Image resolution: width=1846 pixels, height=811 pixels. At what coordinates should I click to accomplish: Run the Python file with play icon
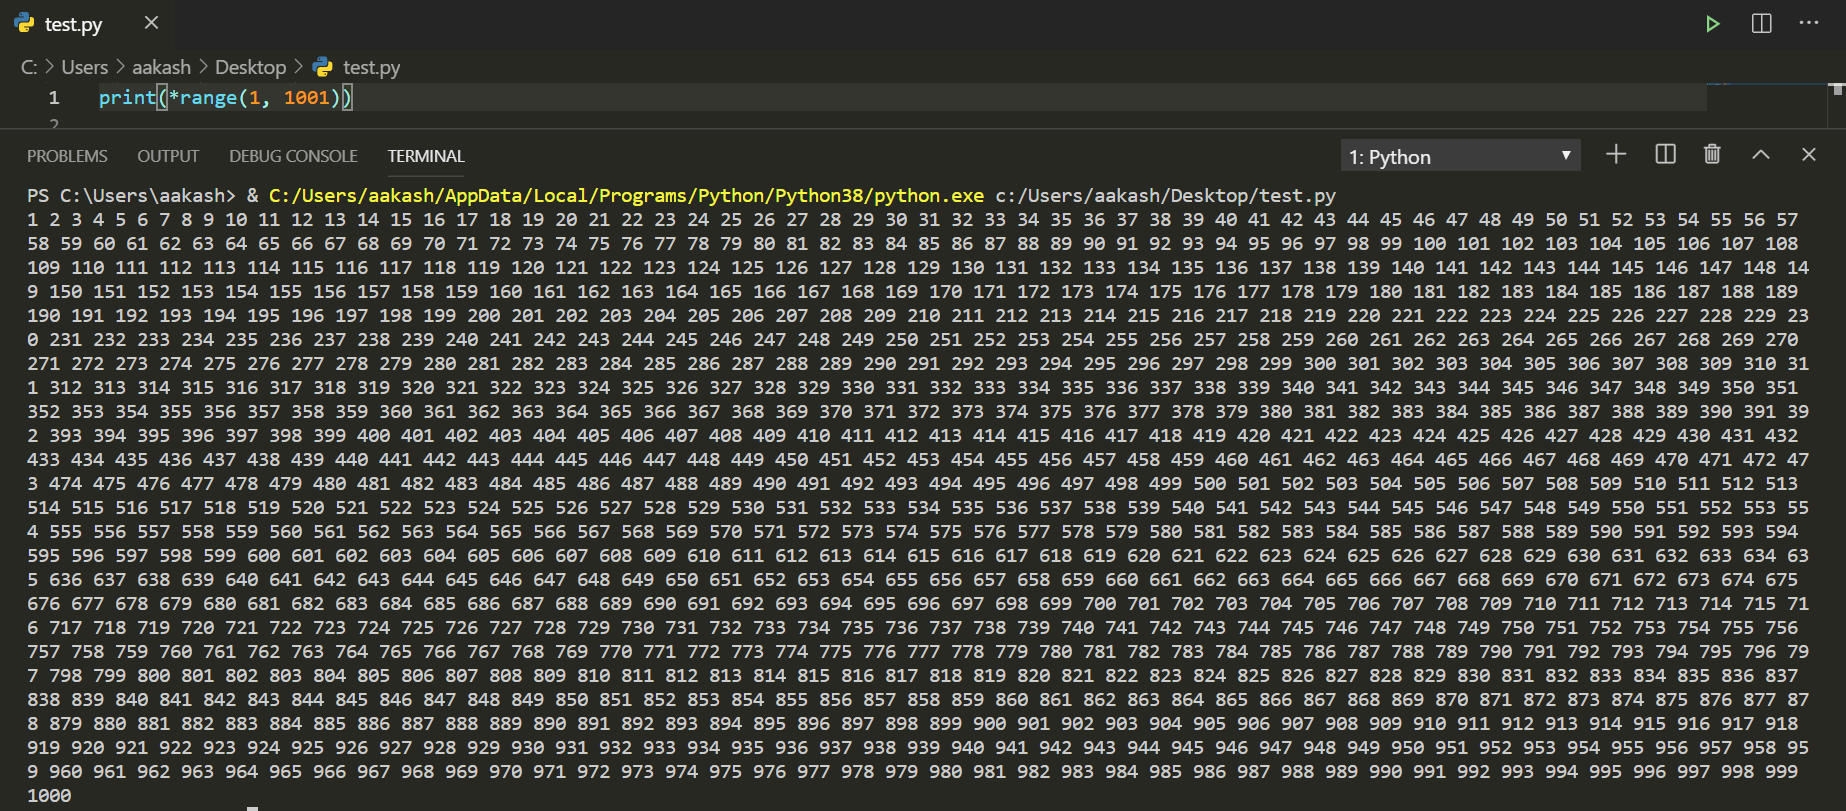click(x=1712, y=24)
